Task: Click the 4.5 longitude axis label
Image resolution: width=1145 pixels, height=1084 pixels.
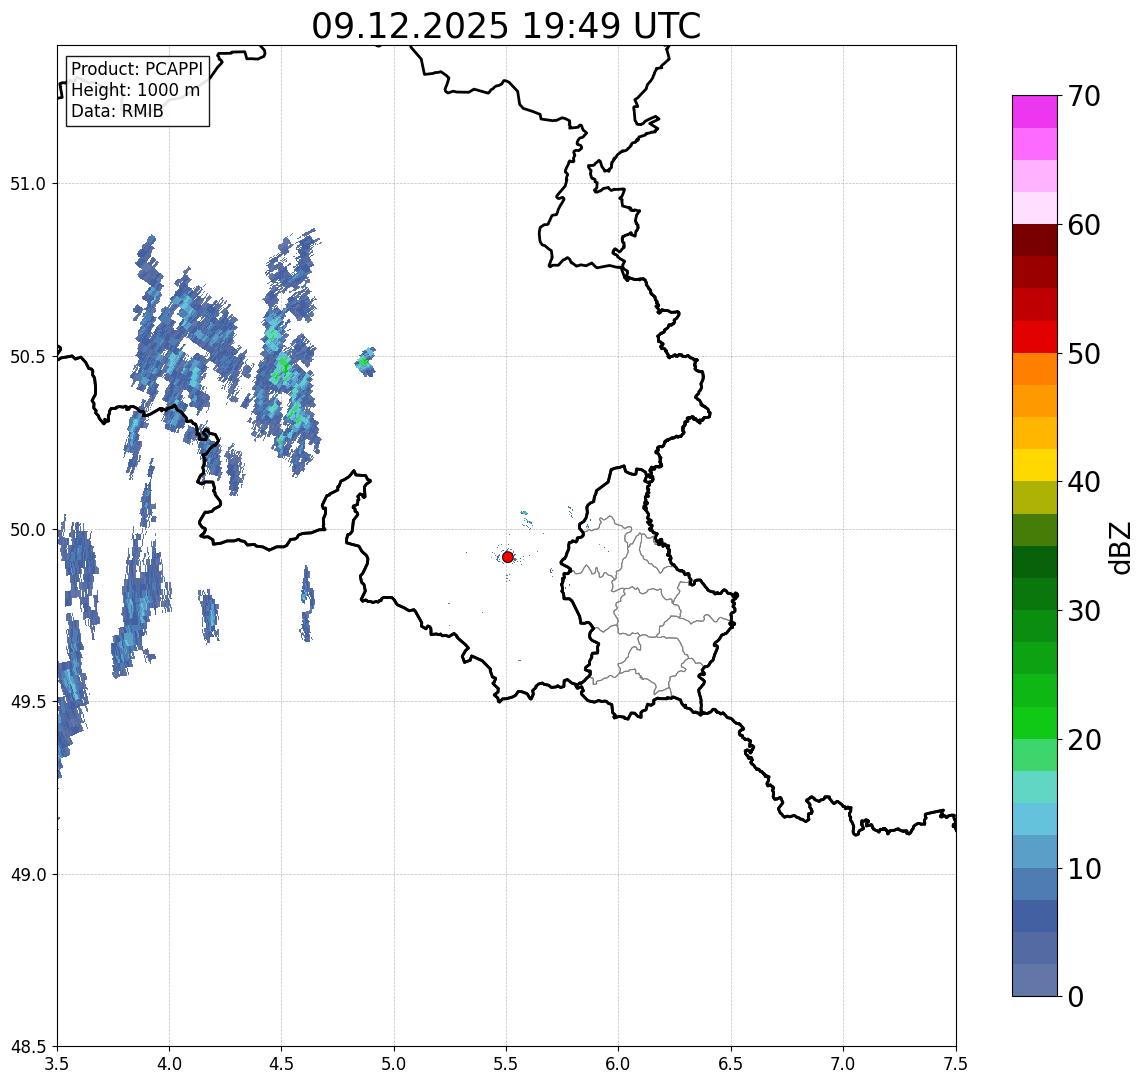Action: pos(282,1064)
